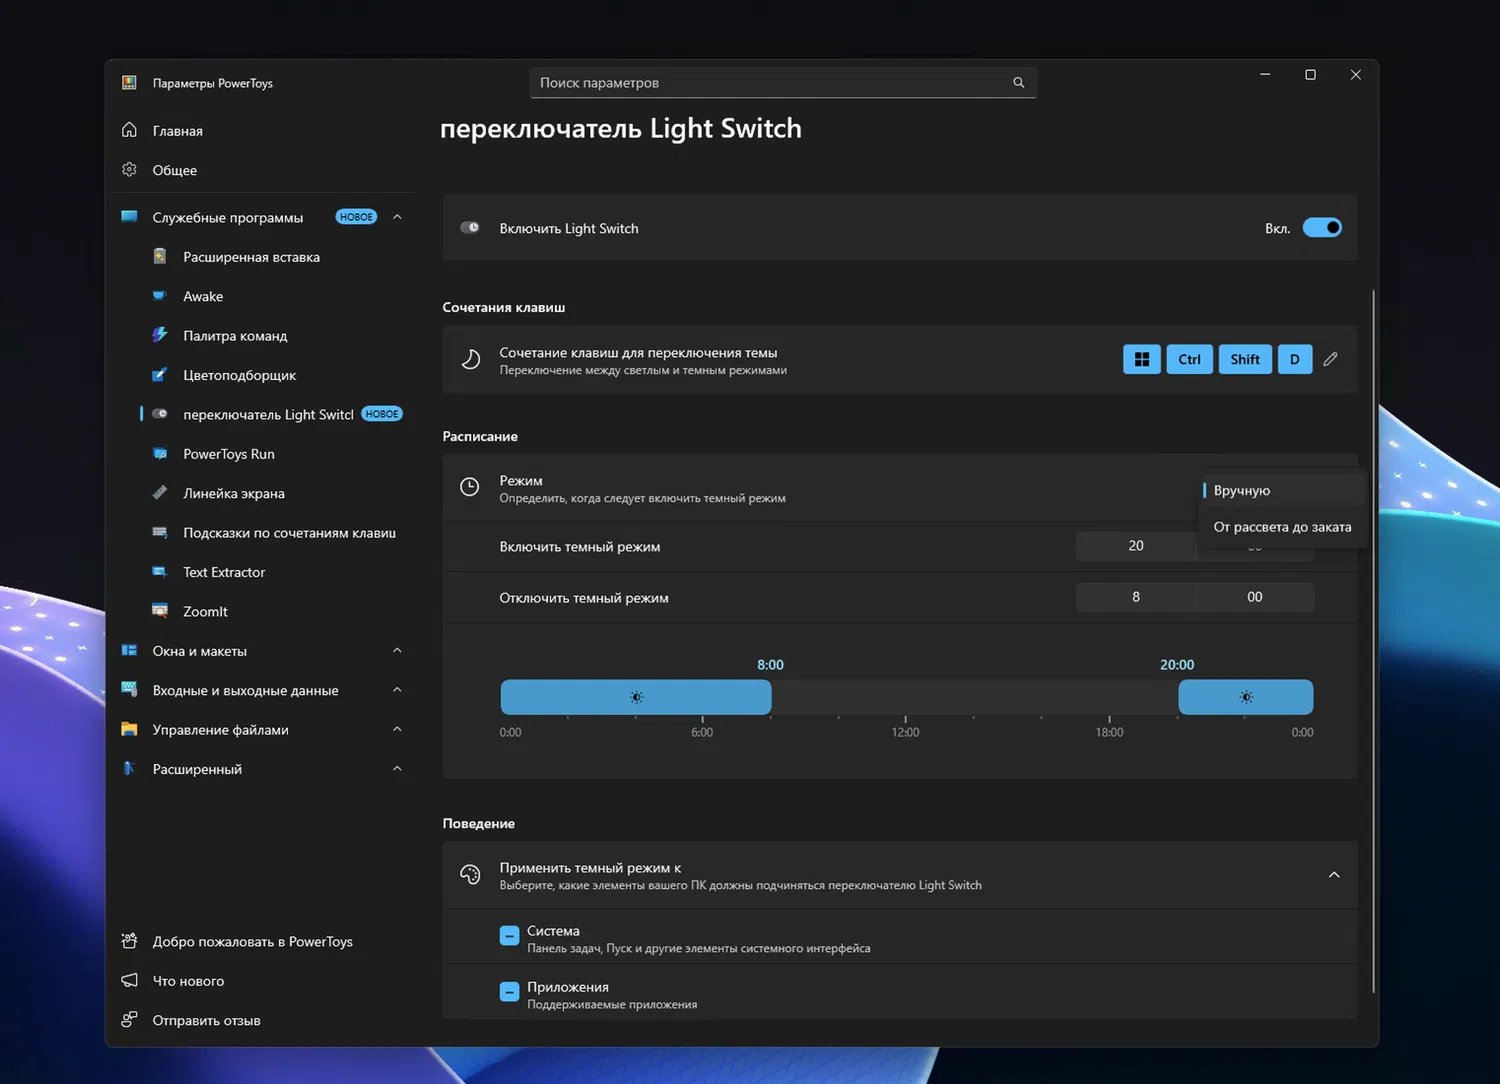Select Вручную in the mode dropdown
Image resolution: width=1500 pixels, height=1084 pixels.
(x=1283, y=490)
